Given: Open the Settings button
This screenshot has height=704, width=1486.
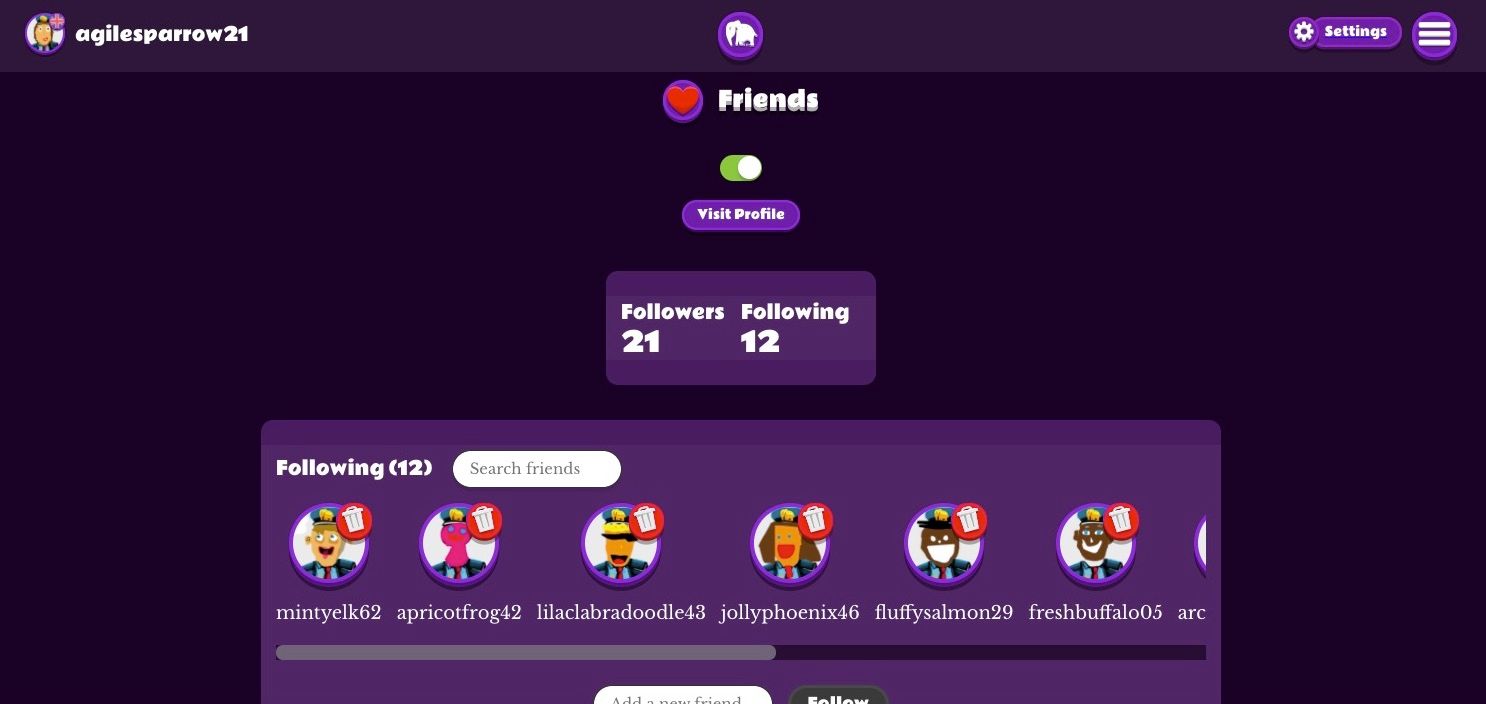Looking at the screenshot, I should click(1355, 32).
